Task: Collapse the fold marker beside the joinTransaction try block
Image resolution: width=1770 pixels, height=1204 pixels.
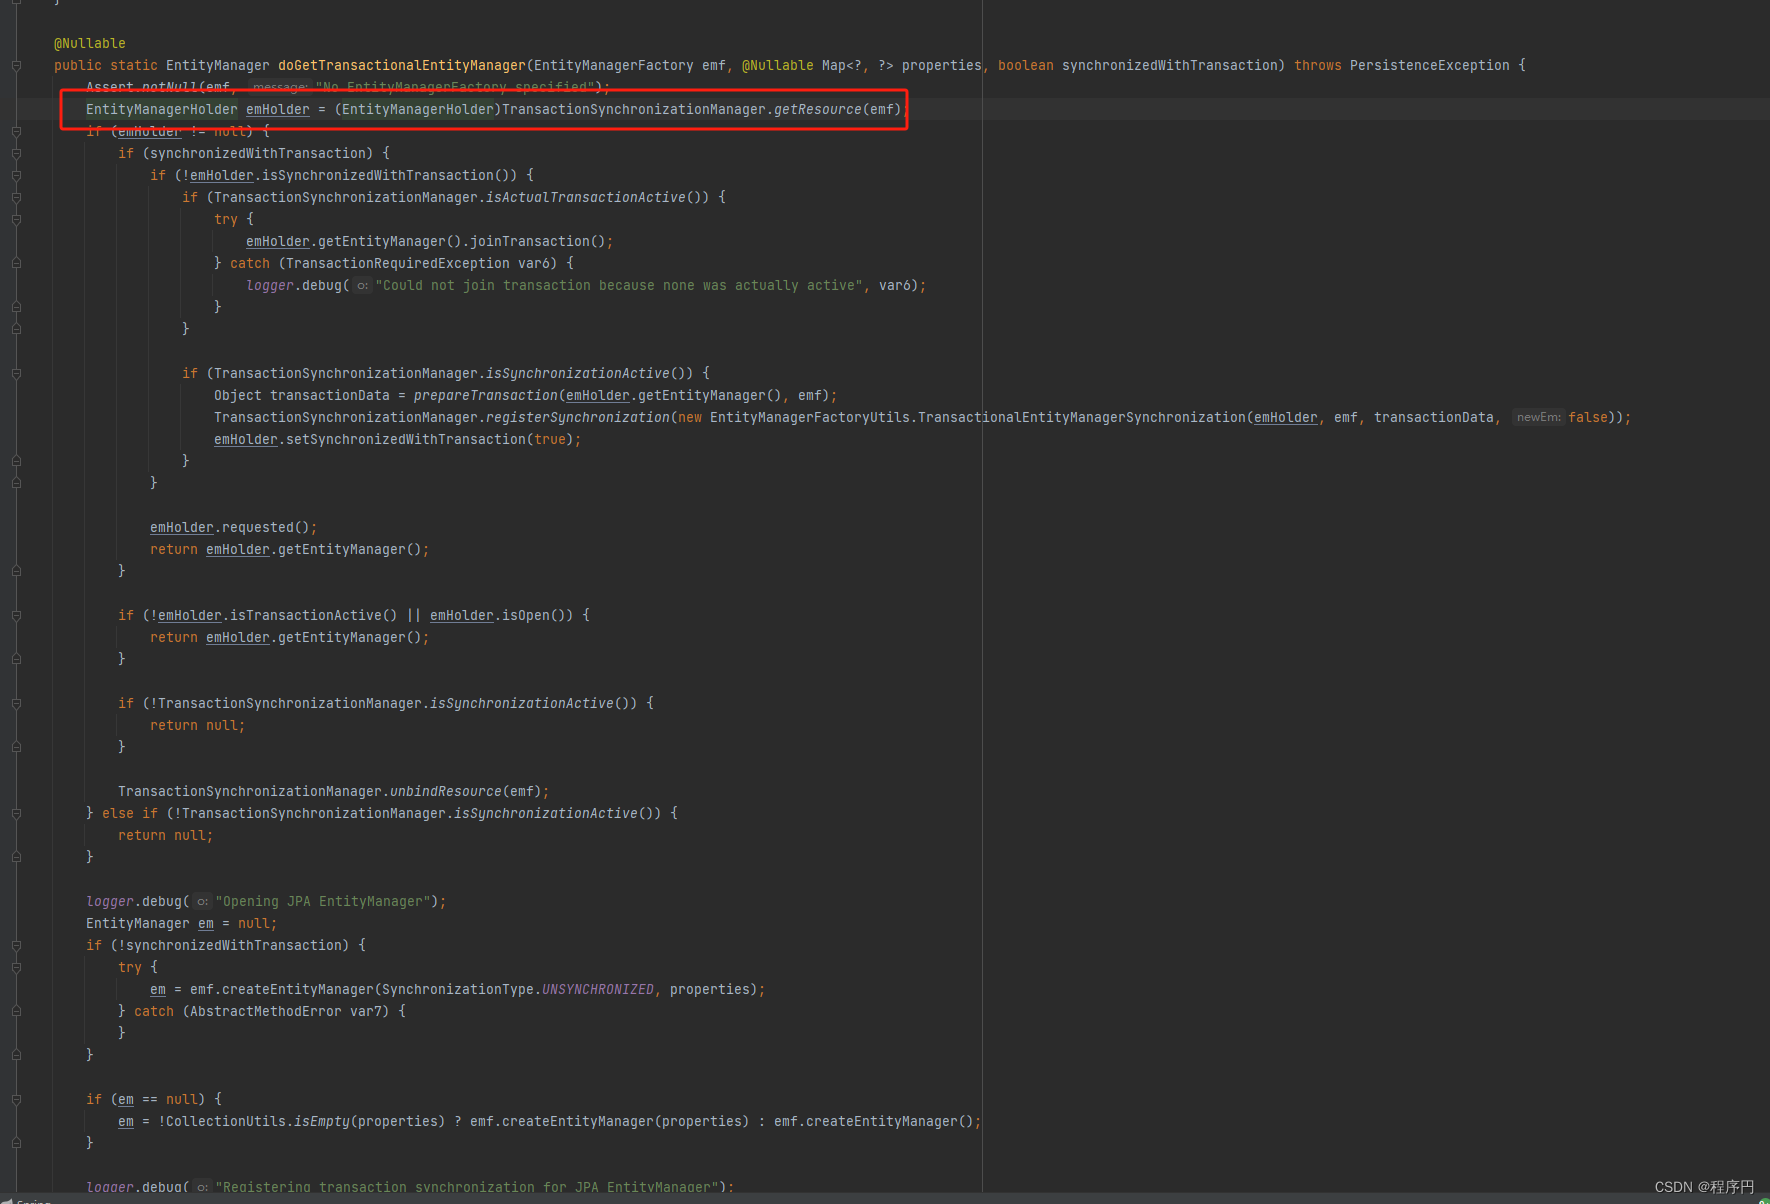Action: point(15,219)
